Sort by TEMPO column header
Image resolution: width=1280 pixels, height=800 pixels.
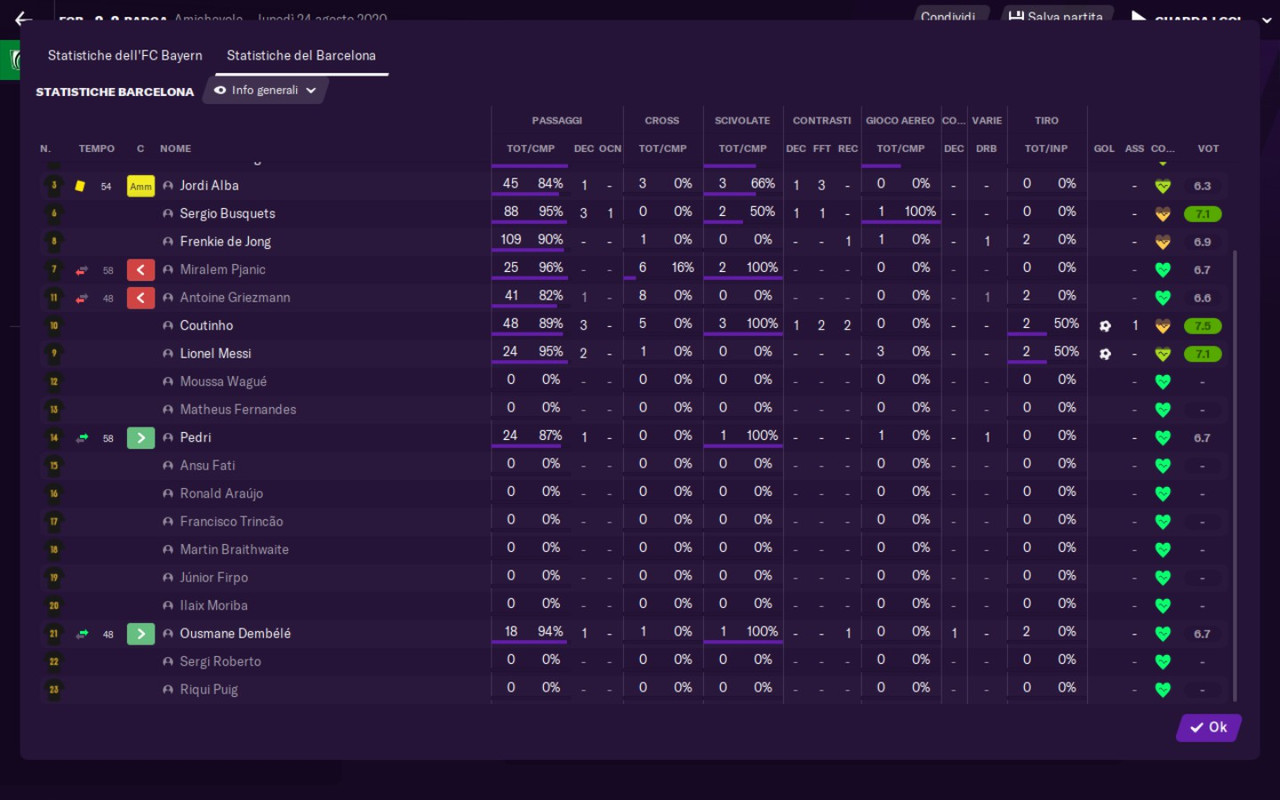(97, 149)
